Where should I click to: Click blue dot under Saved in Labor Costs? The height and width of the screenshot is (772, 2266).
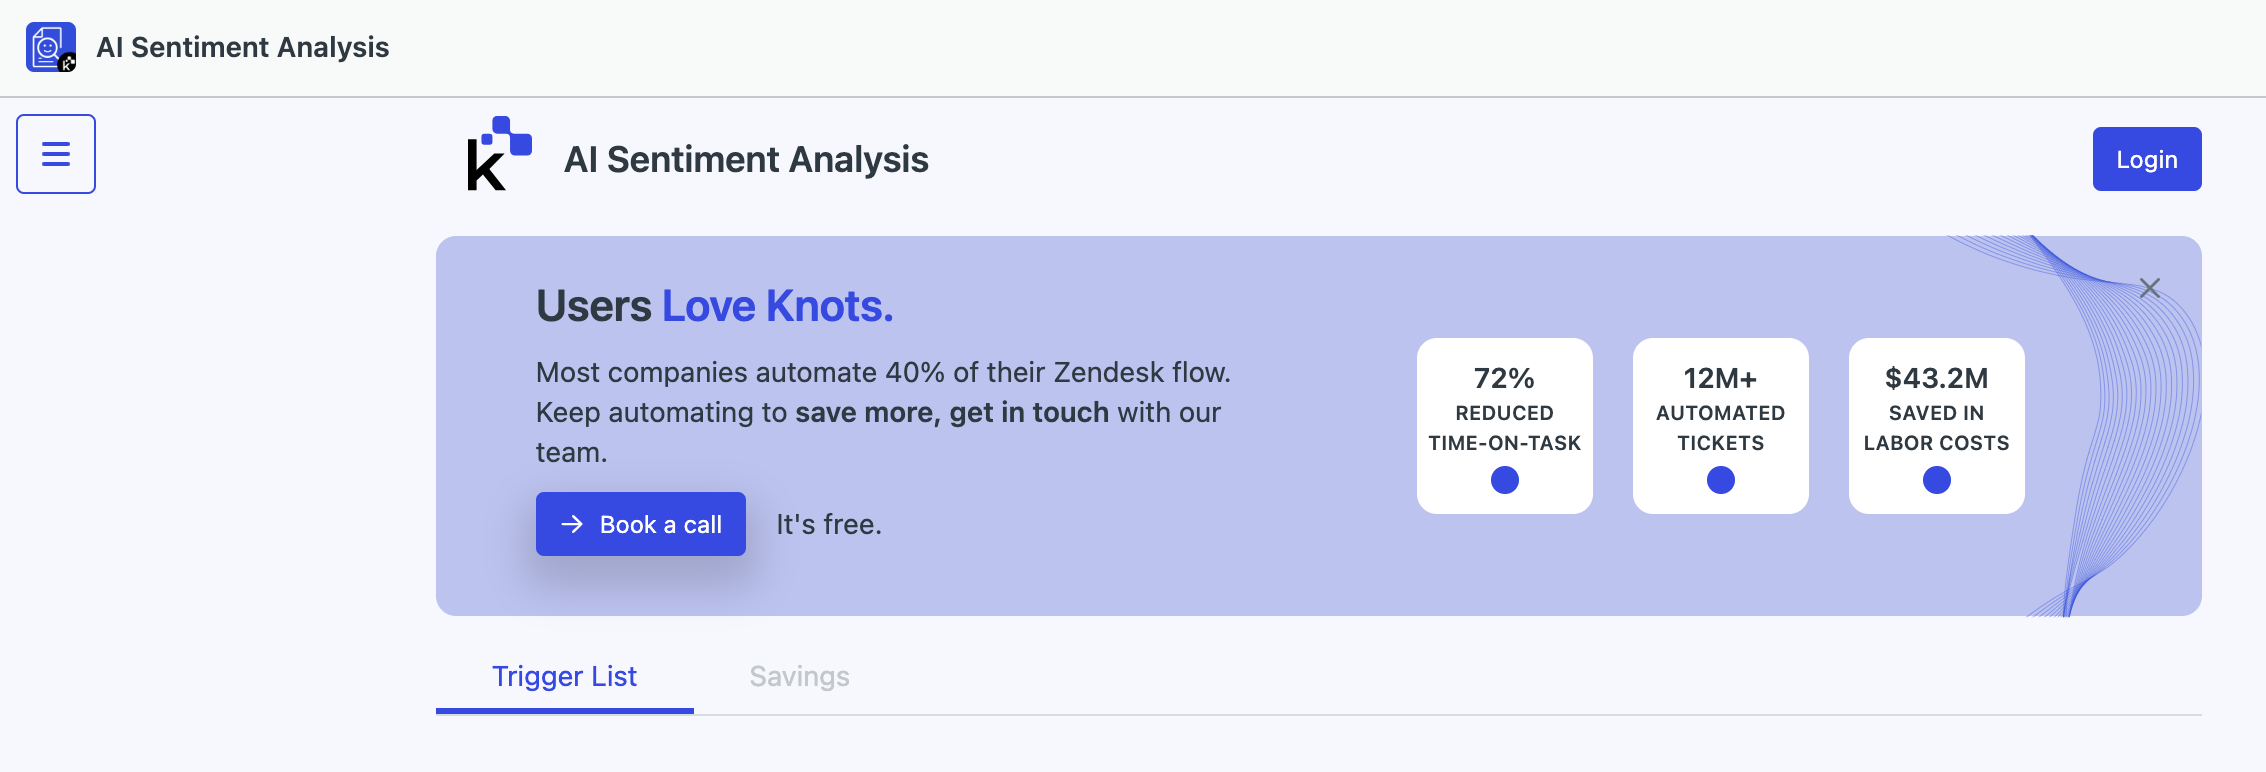tap(1937, 481)
